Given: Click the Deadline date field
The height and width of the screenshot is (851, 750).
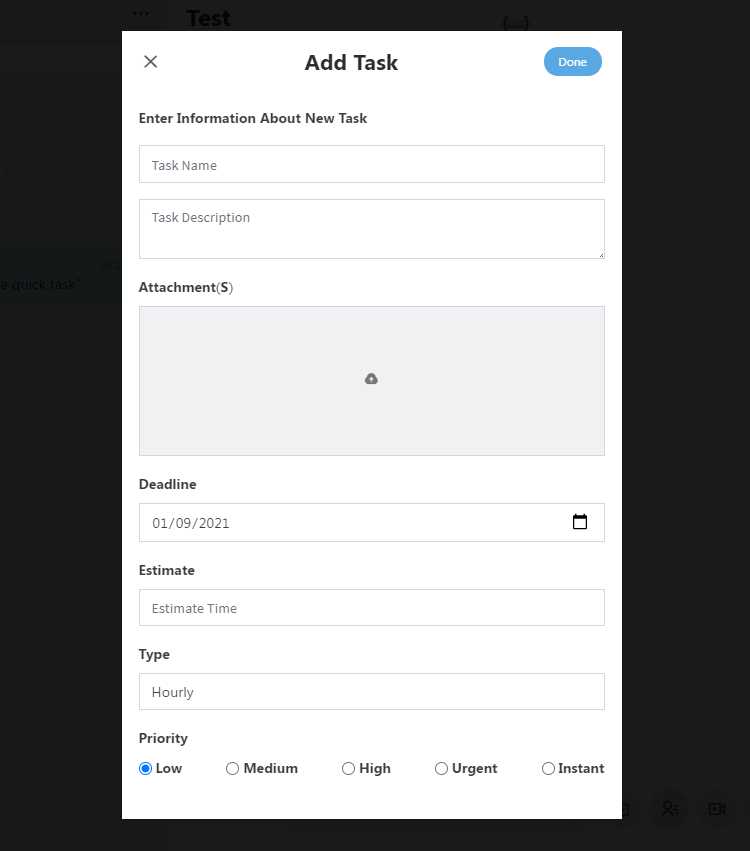Looking at the screenshot, I should [372, 522].
